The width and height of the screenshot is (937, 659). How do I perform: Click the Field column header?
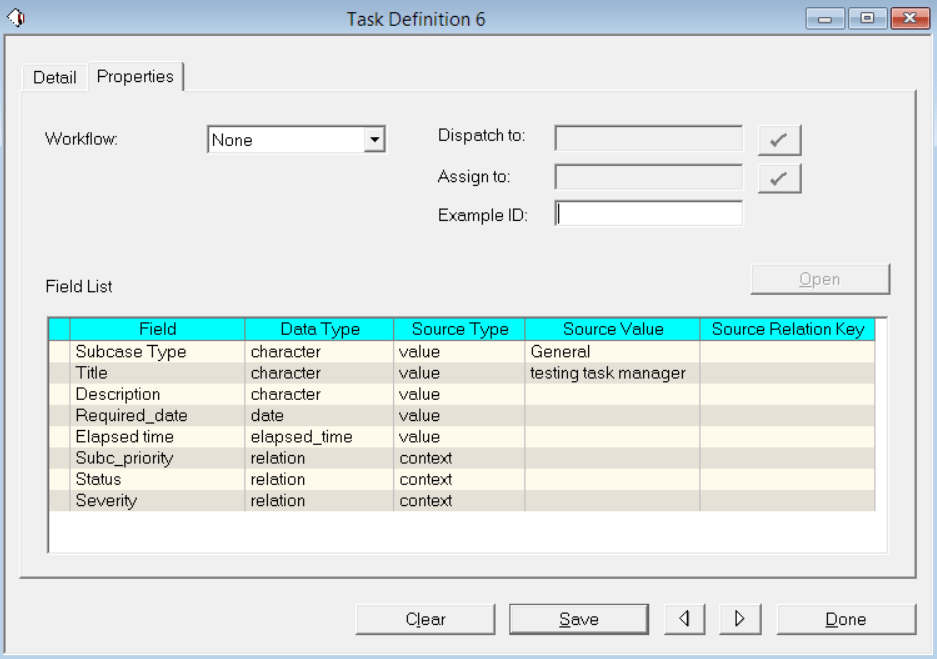coord(156,327)
